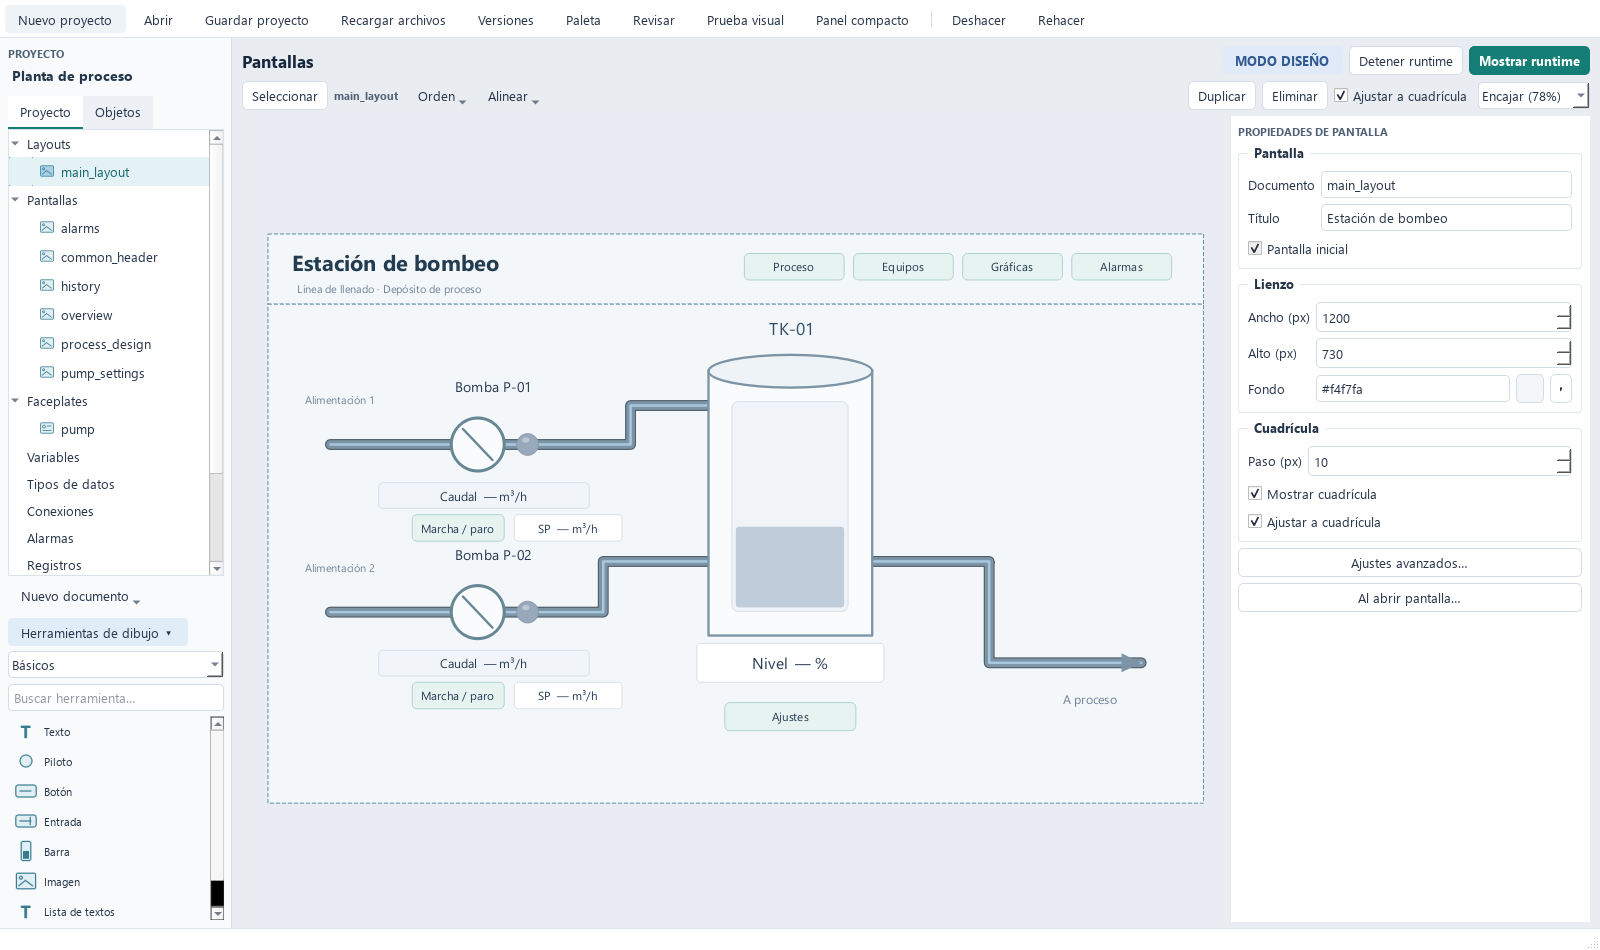Image resolution: width=1600 pixels, height=950 pixels.
Task: Select the Barra tool icon
Action: click(26, 851)
